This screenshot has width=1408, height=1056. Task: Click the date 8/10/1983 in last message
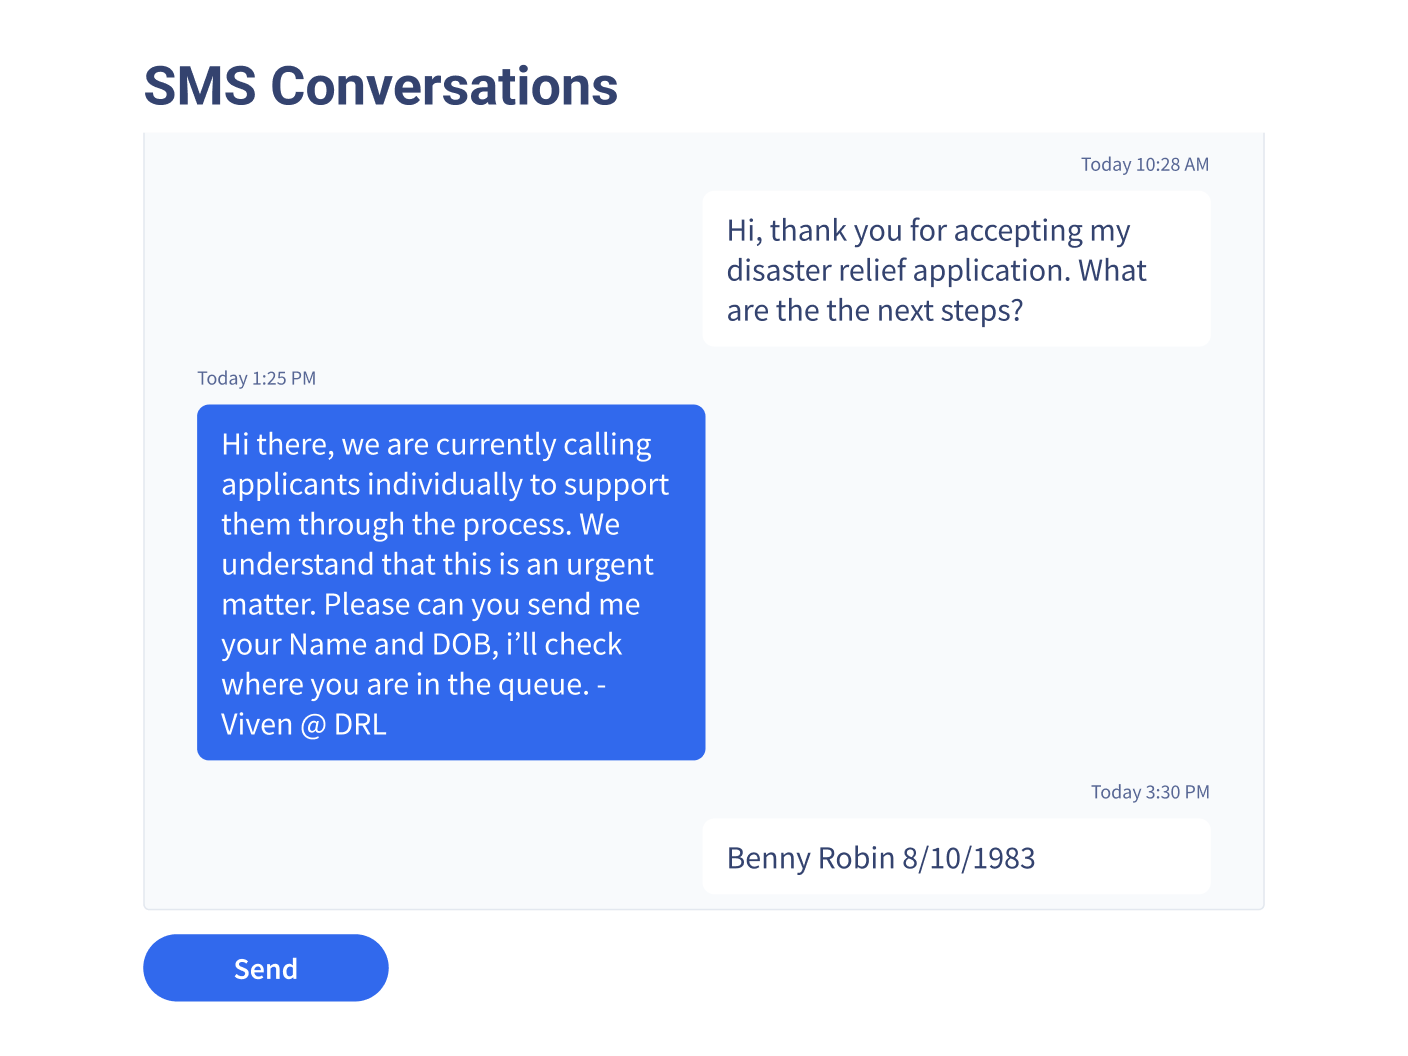[968, 858]
